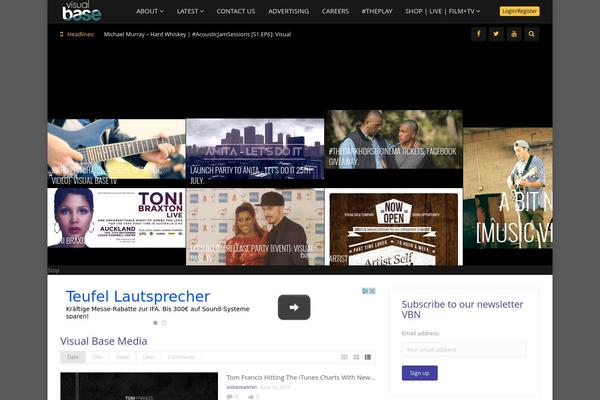Click the Visual Base logo
This screenshot has width=600, height=400.
coord(82,11)
